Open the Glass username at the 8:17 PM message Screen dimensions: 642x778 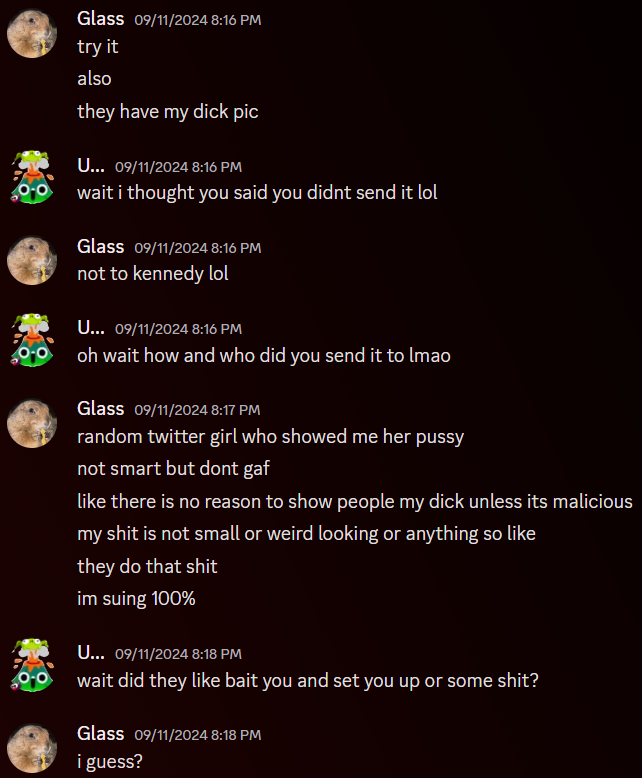tap(100, 409)
